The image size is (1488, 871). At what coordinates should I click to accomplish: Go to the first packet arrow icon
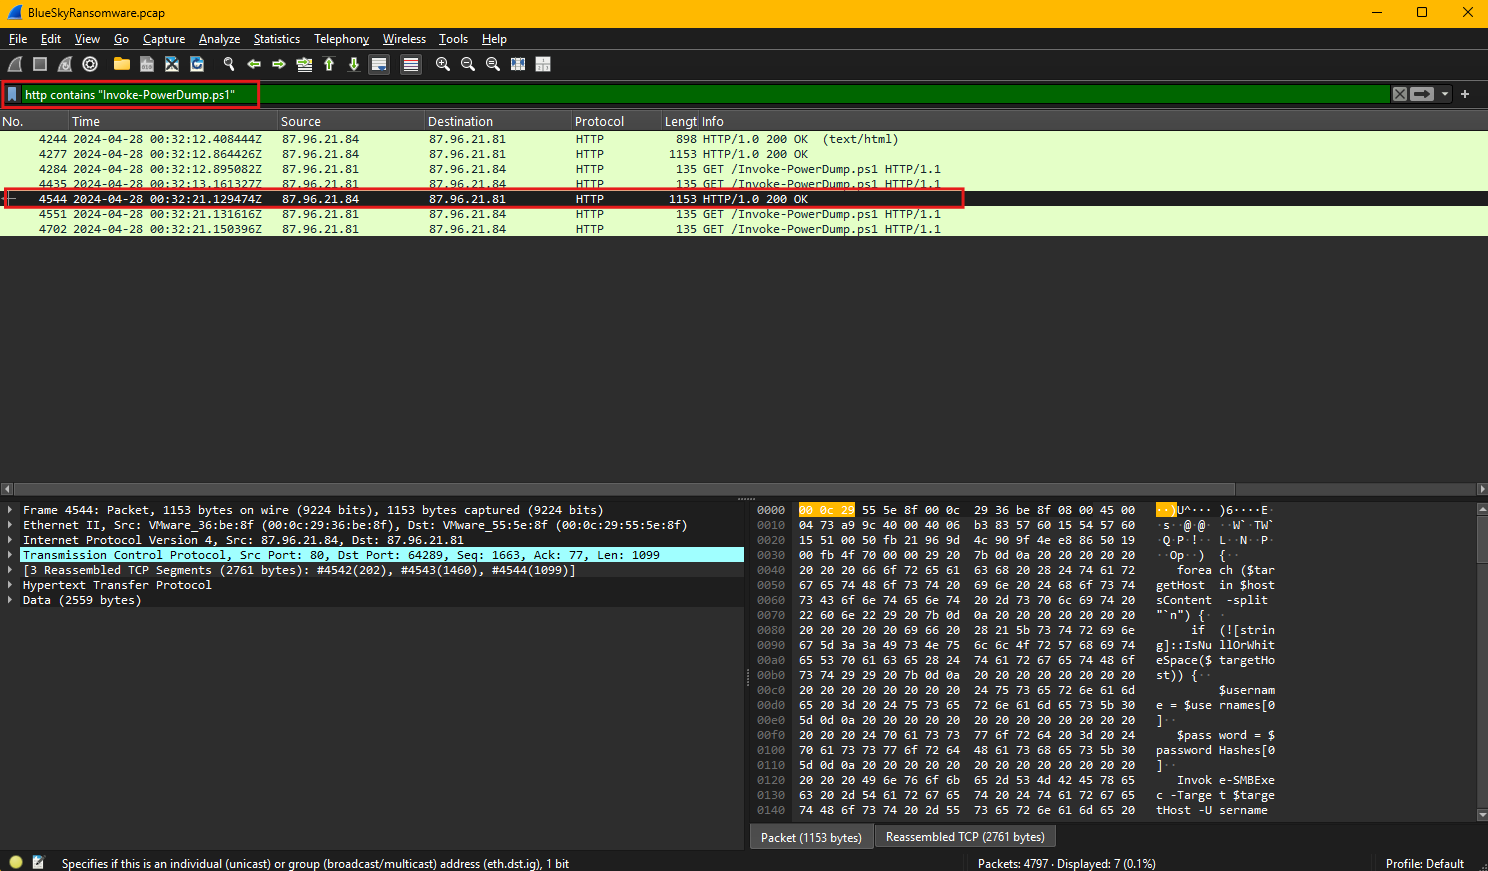329,64
